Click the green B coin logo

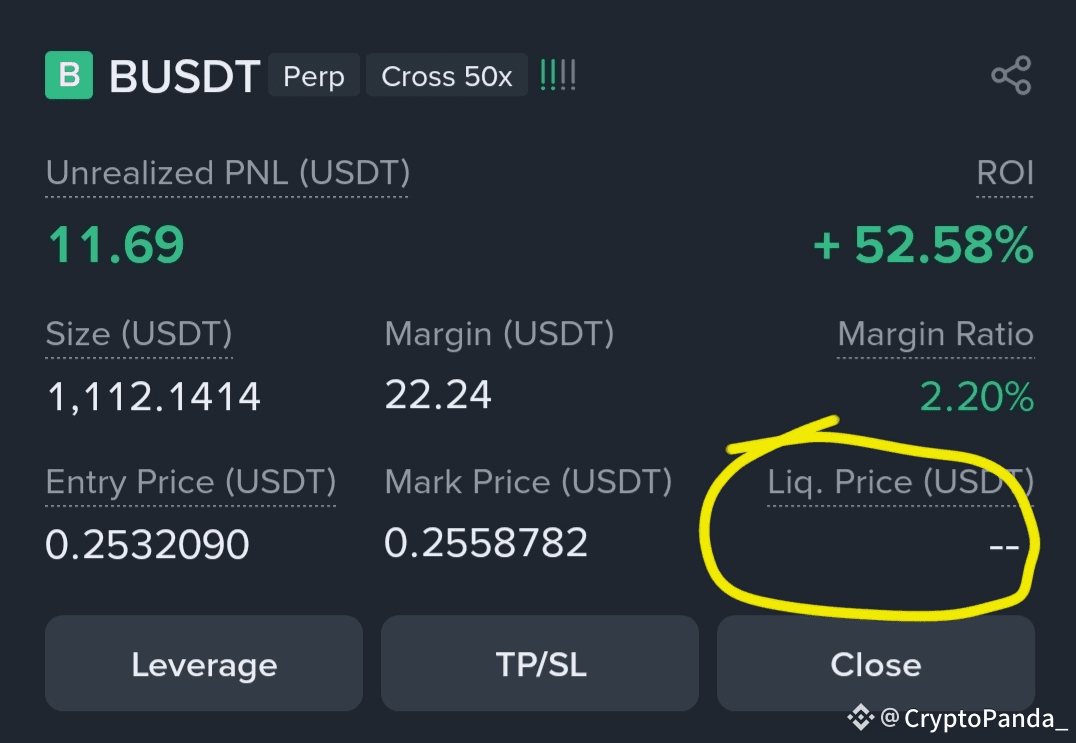pyautogui.click(x=69, y=75)
